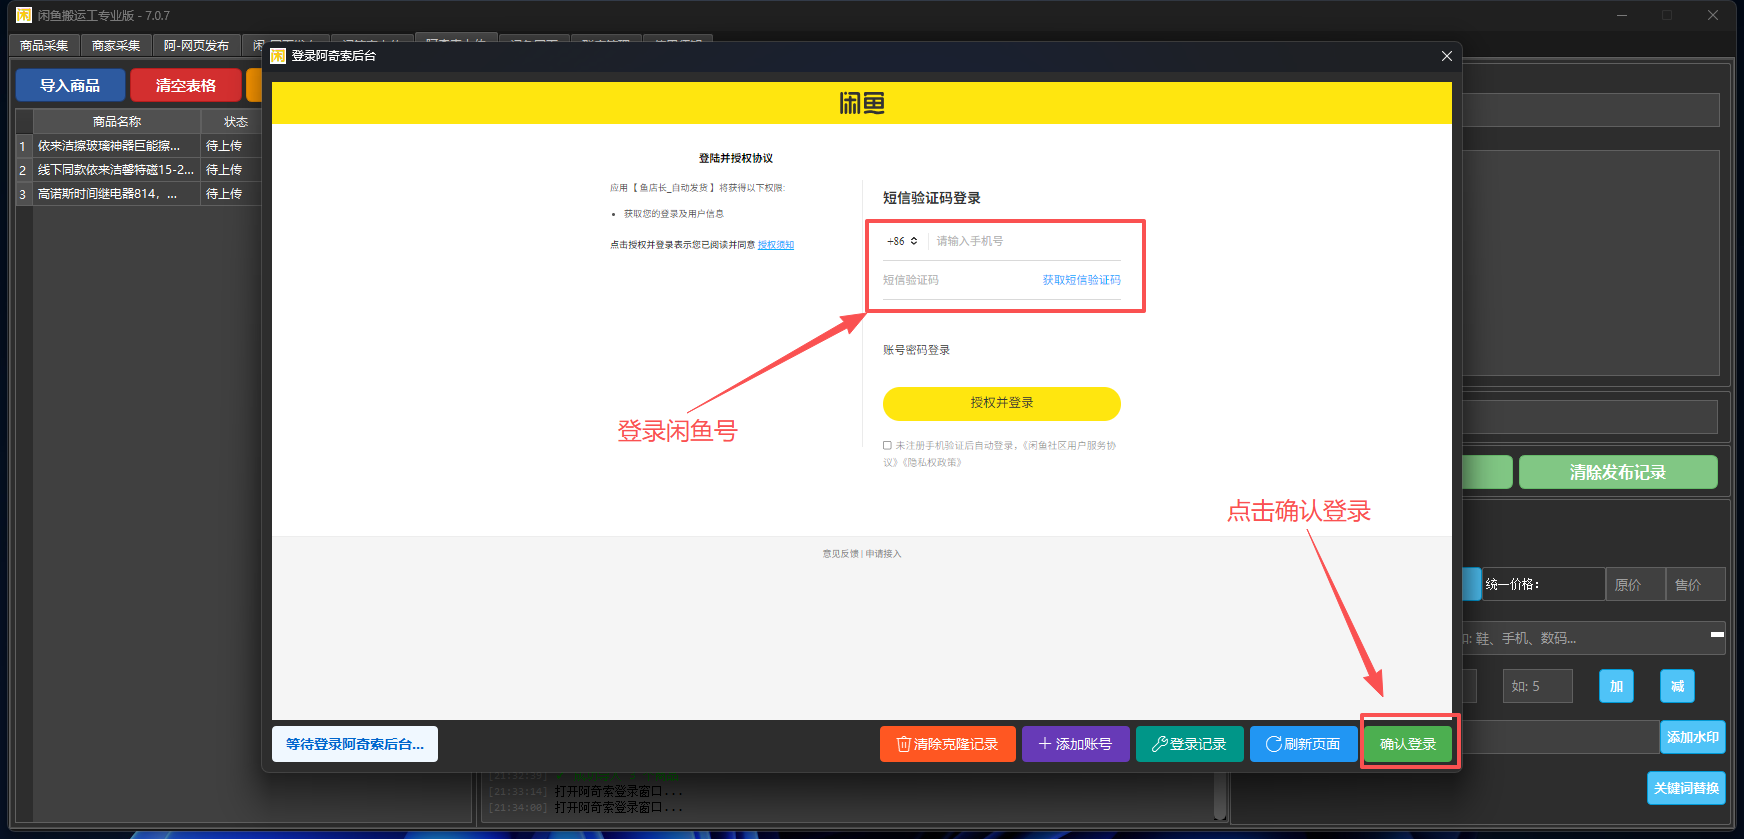Click the 清除克隆记录 trash button
1744x839 pixels.
(947, 744)
